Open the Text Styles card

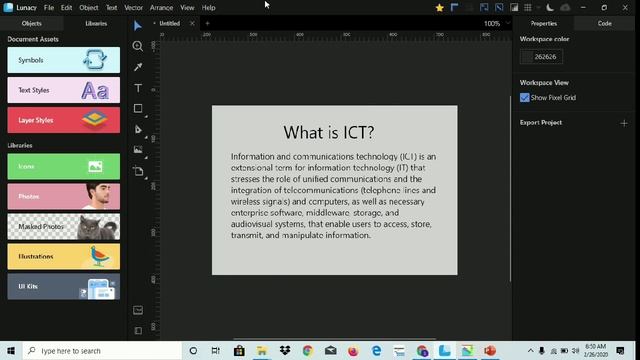[x=64, y=90]
